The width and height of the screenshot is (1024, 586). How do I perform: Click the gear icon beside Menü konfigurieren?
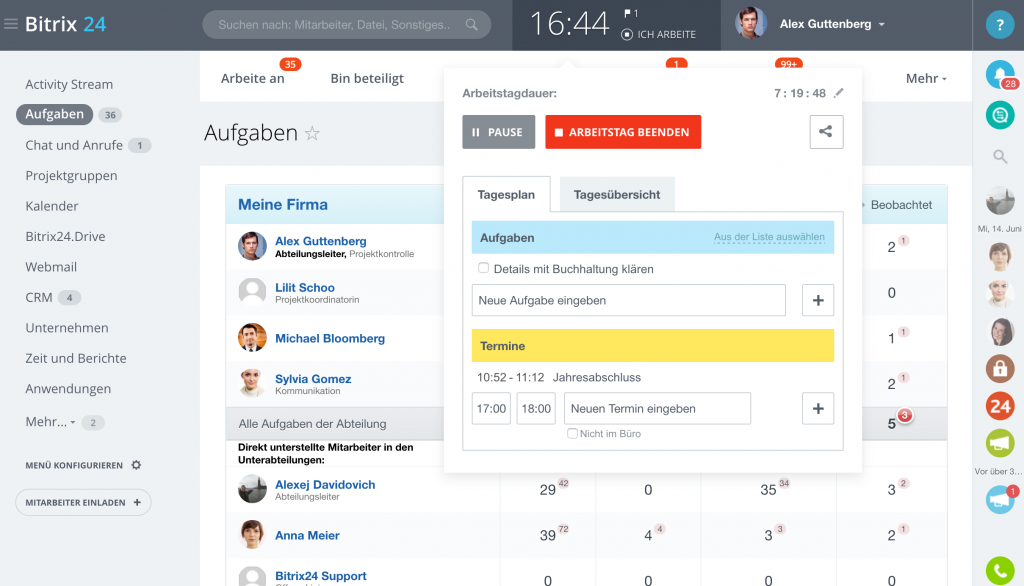coord(136,465)
